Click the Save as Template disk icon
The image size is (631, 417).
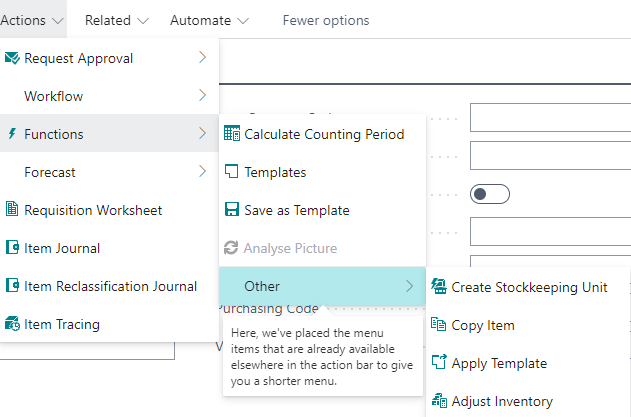[232, 210]
